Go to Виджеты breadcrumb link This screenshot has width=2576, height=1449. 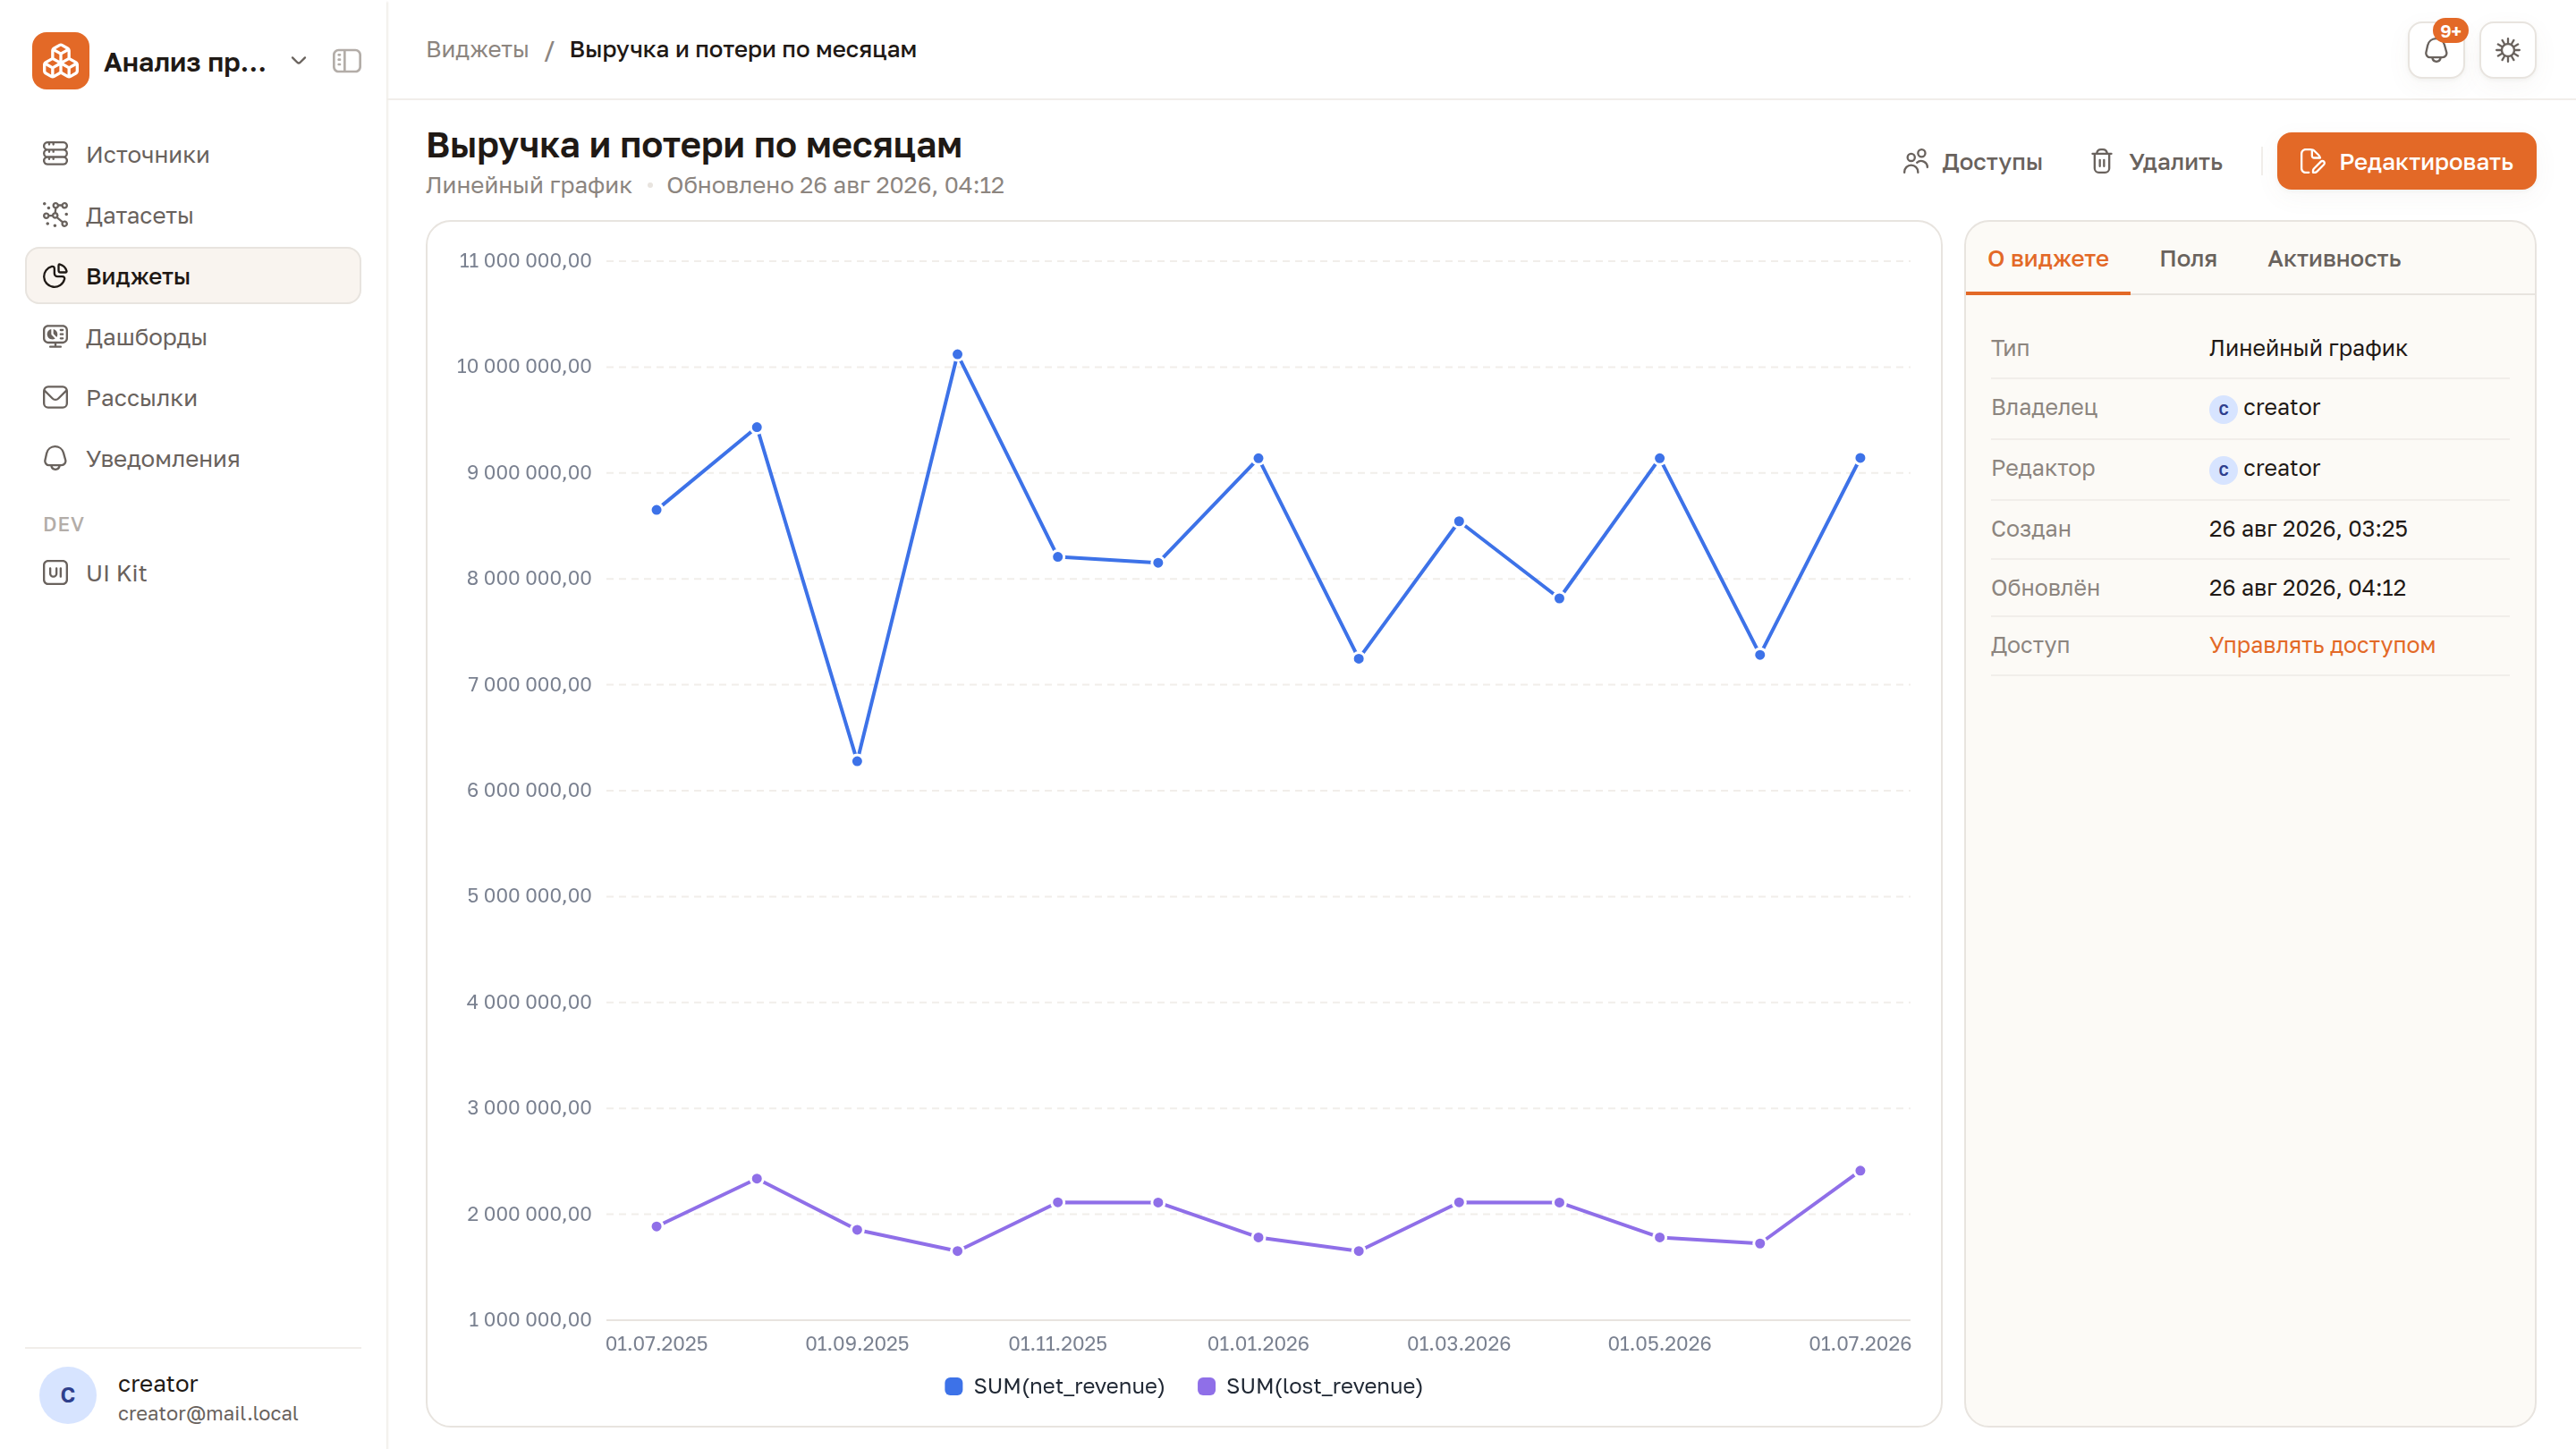click(x=477, y=49)
